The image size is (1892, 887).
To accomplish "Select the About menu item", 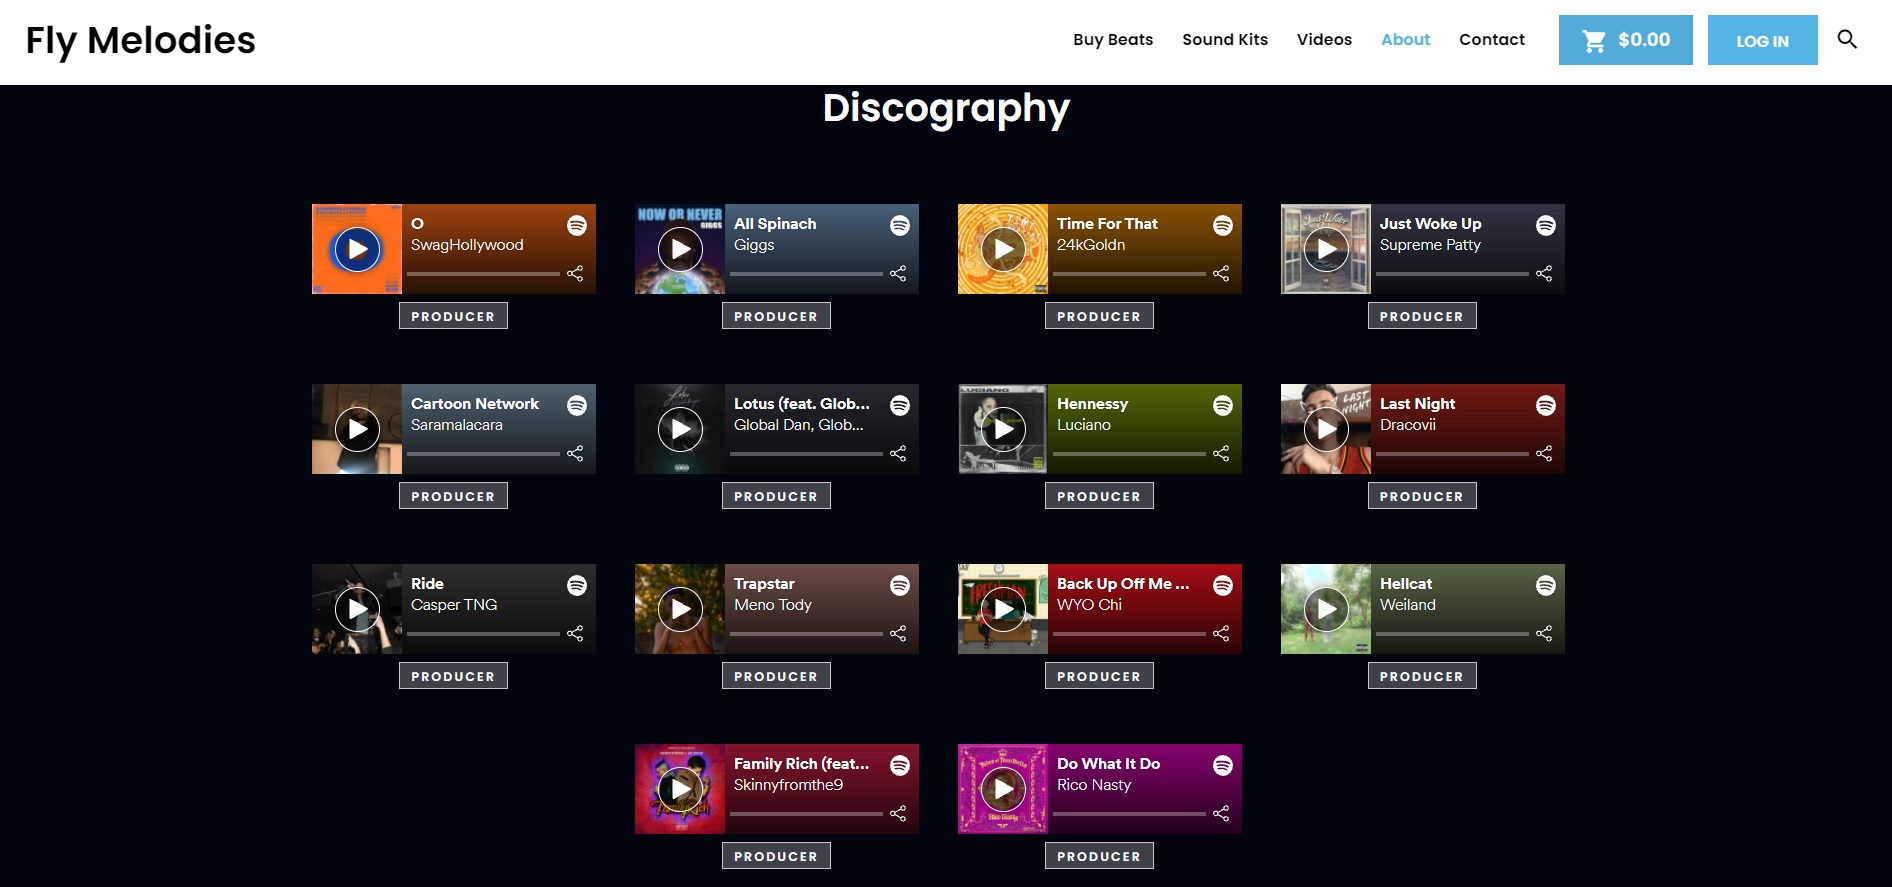I will point(1405,40).
